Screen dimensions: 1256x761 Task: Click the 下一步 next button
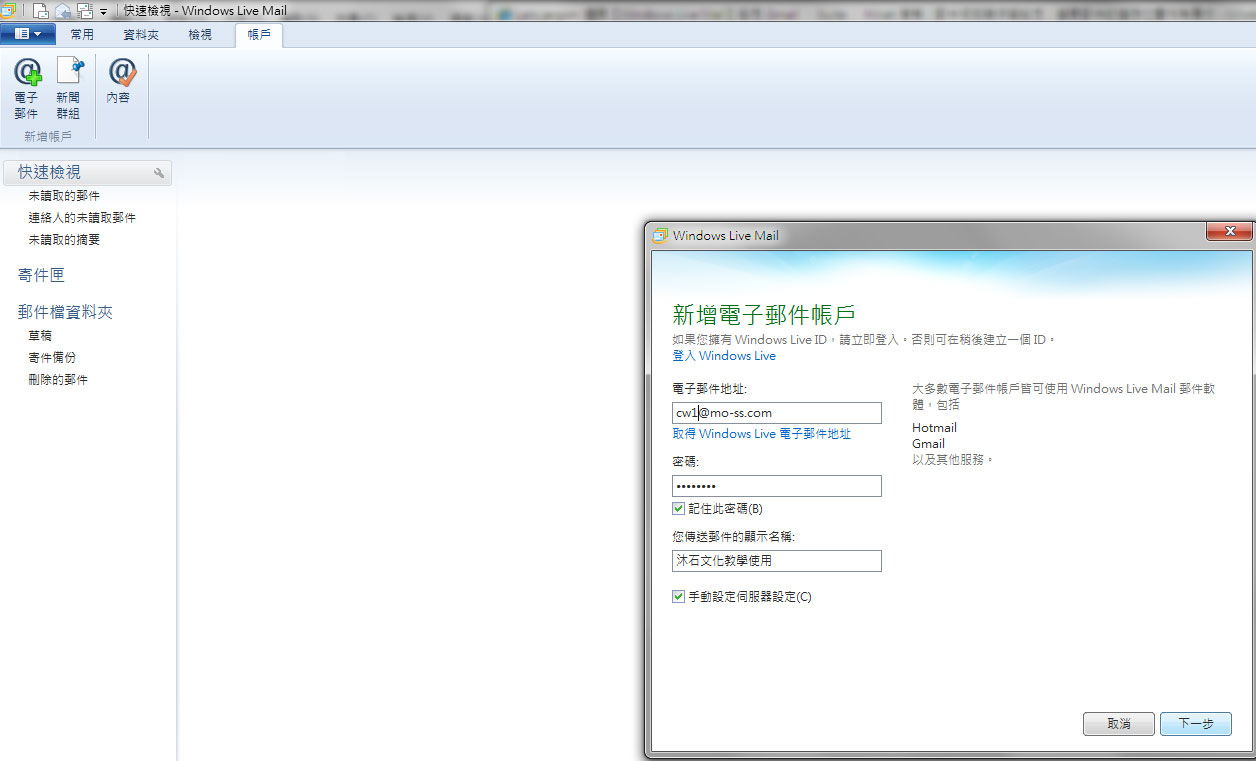click(x=1196, y=724)
